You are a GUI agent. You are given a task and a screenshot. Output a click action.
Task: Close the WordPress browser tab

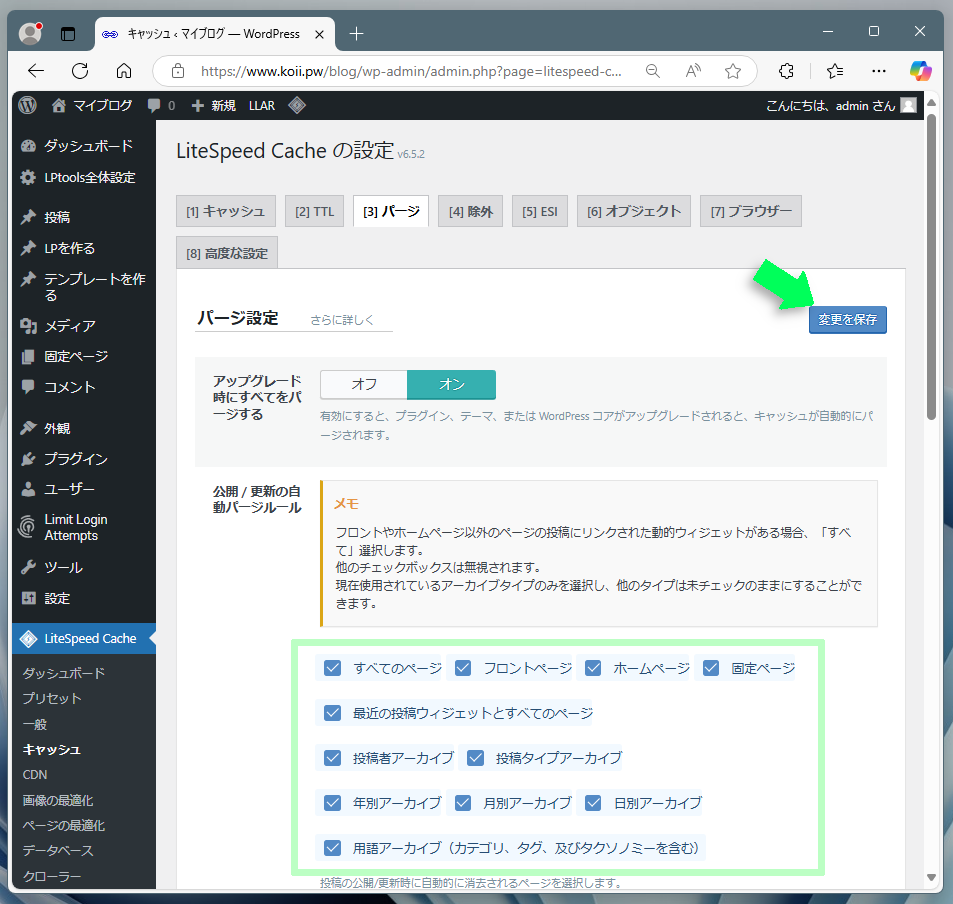[319, 35]
